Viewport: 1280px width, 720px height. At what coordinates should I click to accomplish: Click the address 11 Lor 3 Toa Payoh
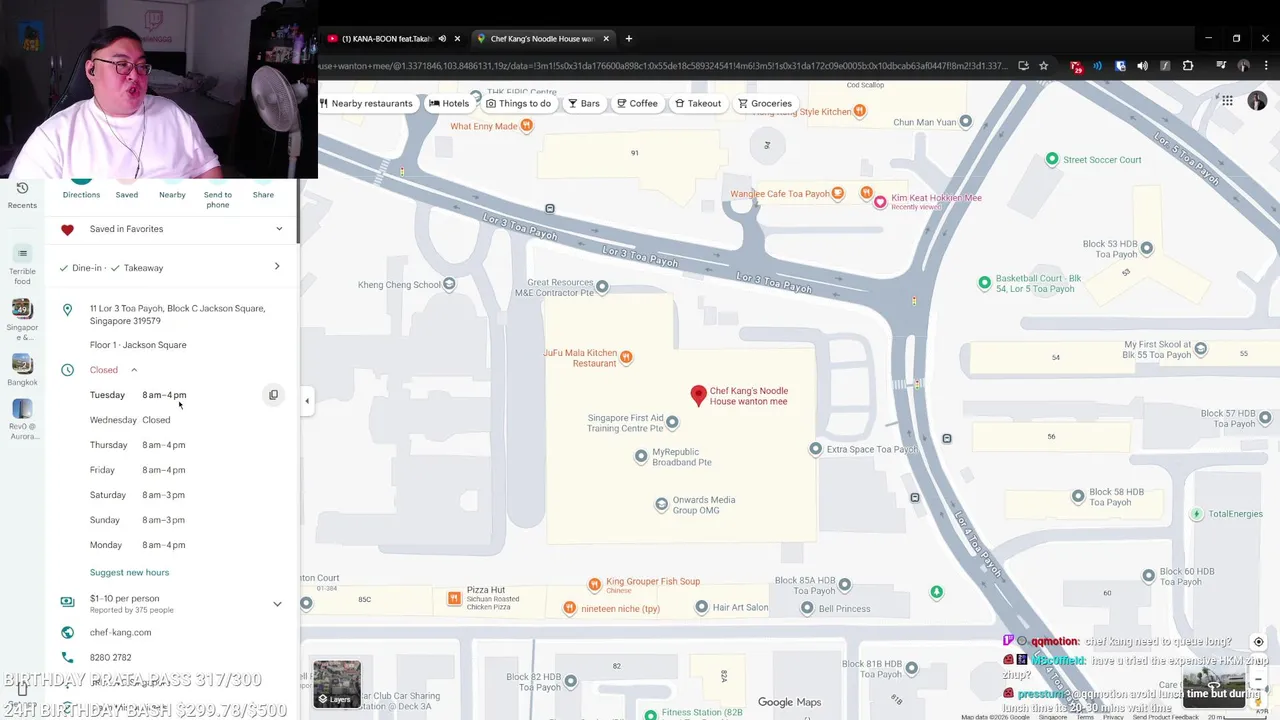coord(177,314)
